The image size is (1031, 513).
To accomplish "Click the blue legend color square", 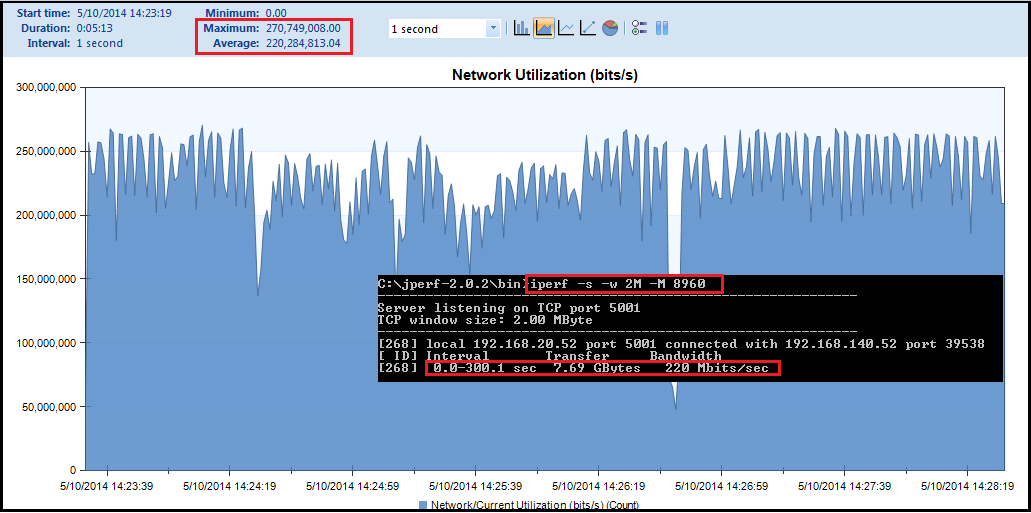I will pos(423,505).
